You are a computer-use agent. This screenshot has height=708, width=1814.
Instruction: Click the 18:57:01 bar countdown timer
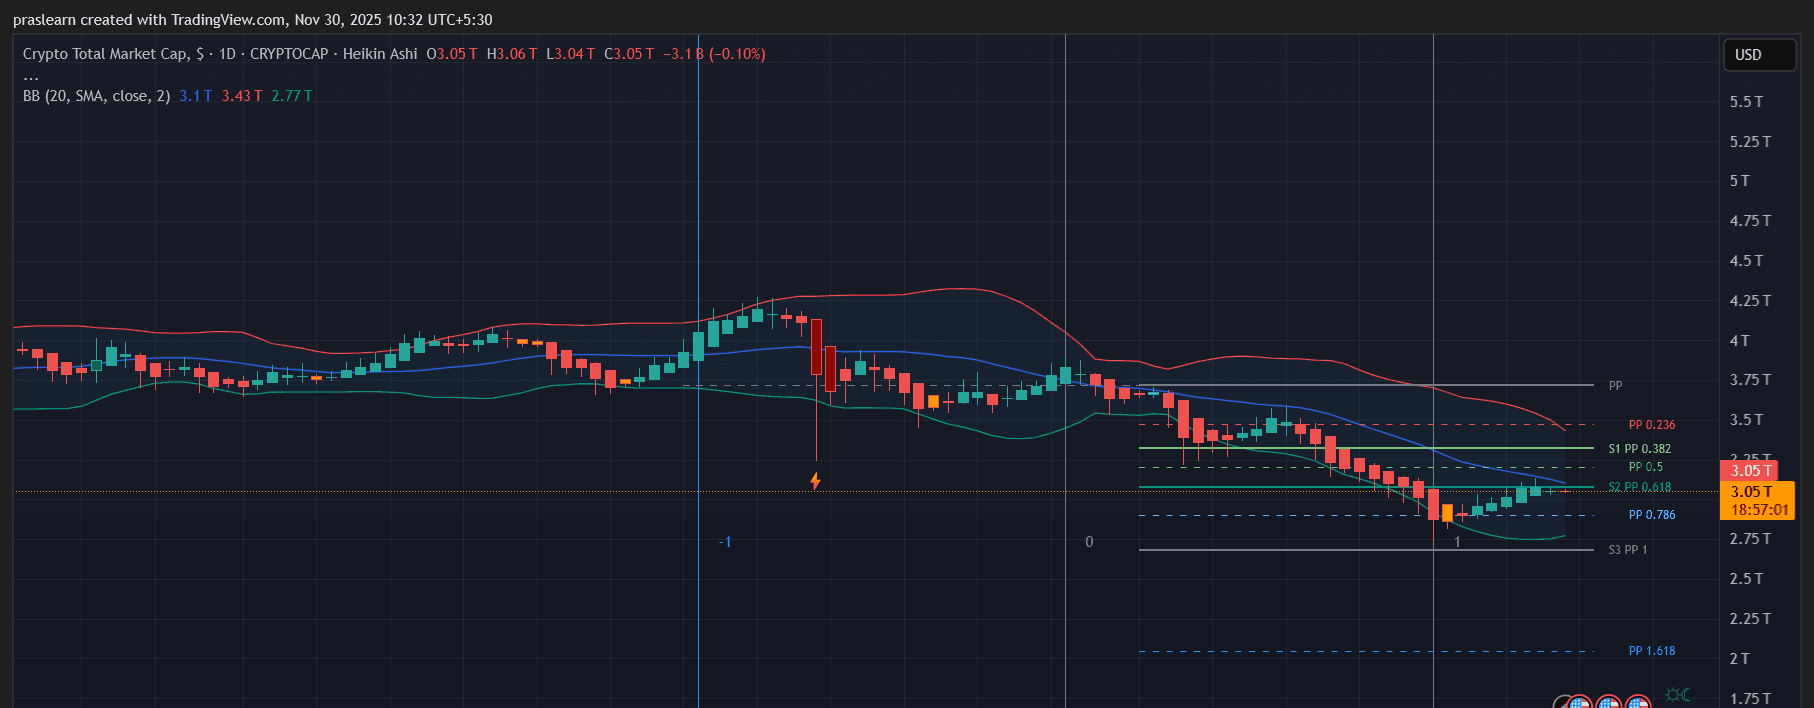pos(1759,510)
